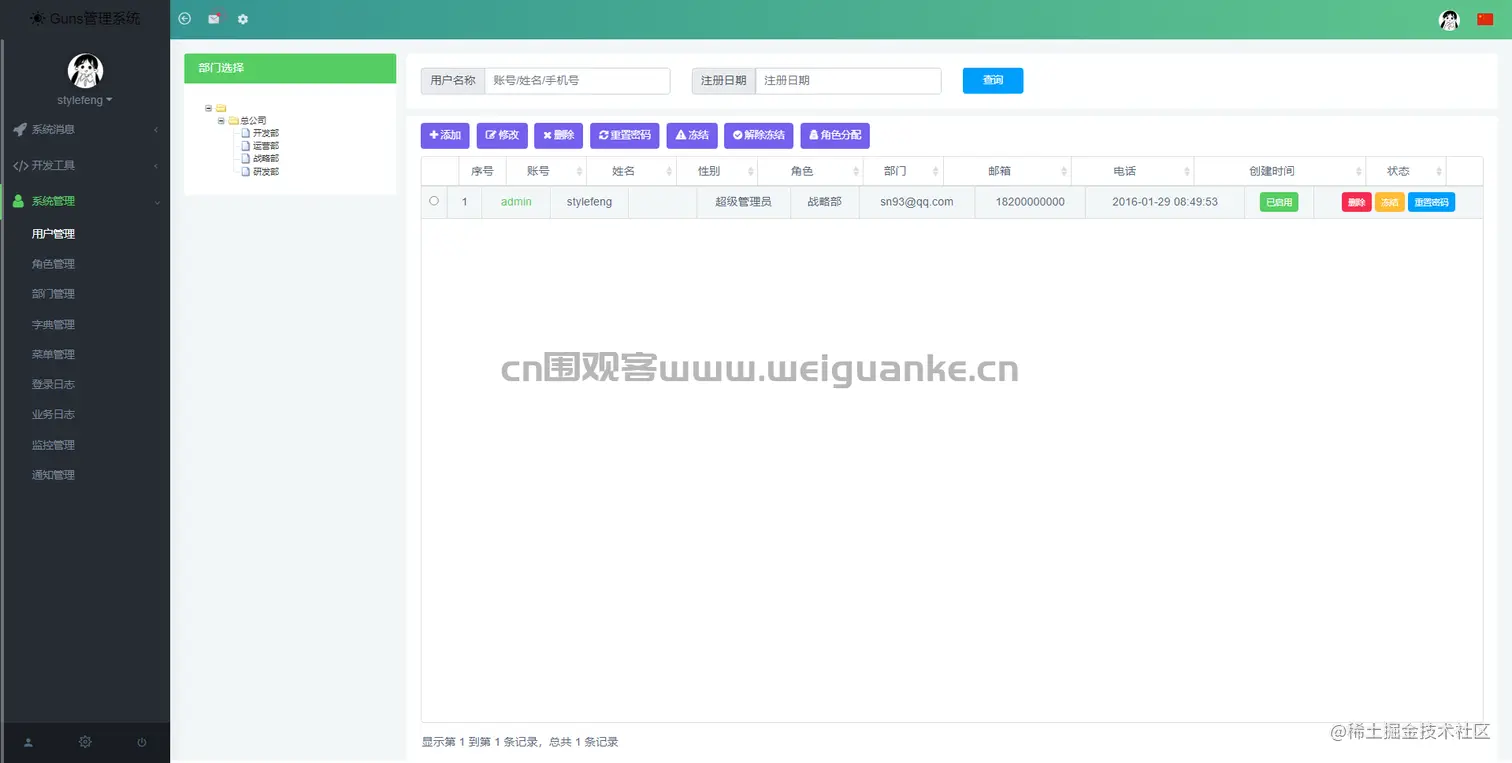Click the power icon at sidebar bottom
The image size is (1512, 763).
pos(142,742)
